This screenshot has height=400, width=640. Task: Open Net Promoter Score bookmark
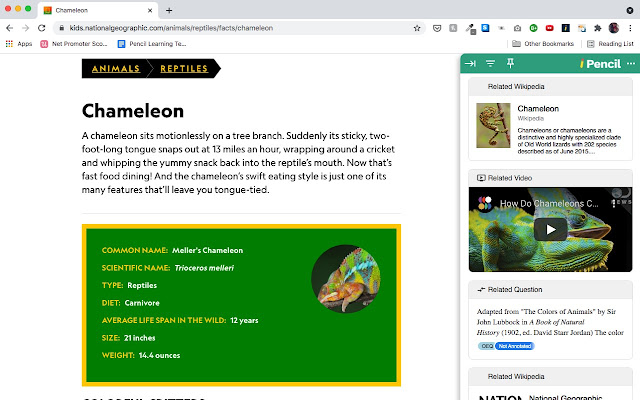(x=74, y=44)
